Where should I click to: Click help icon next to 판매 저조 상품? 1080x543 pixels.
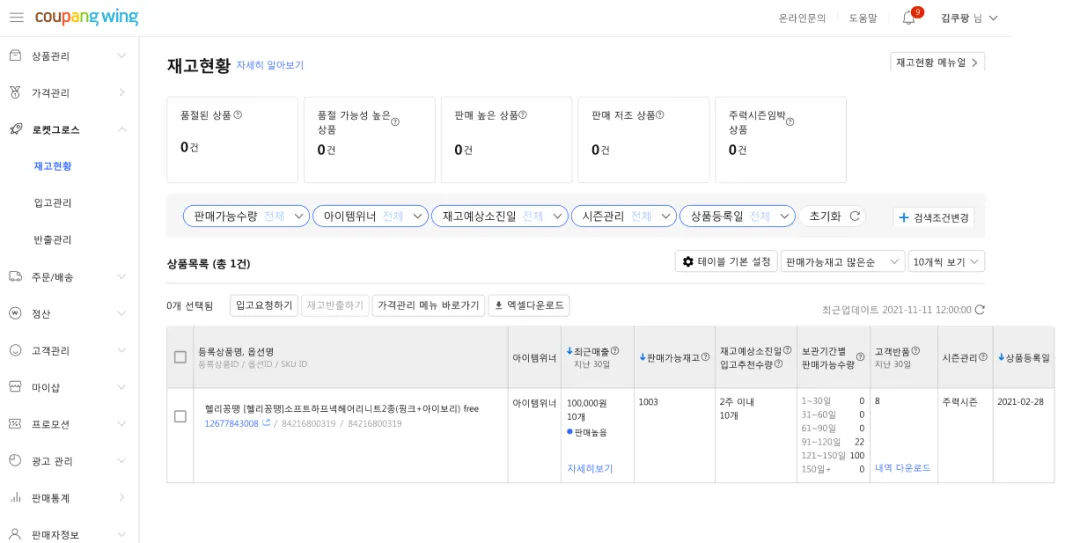(660, 115)
